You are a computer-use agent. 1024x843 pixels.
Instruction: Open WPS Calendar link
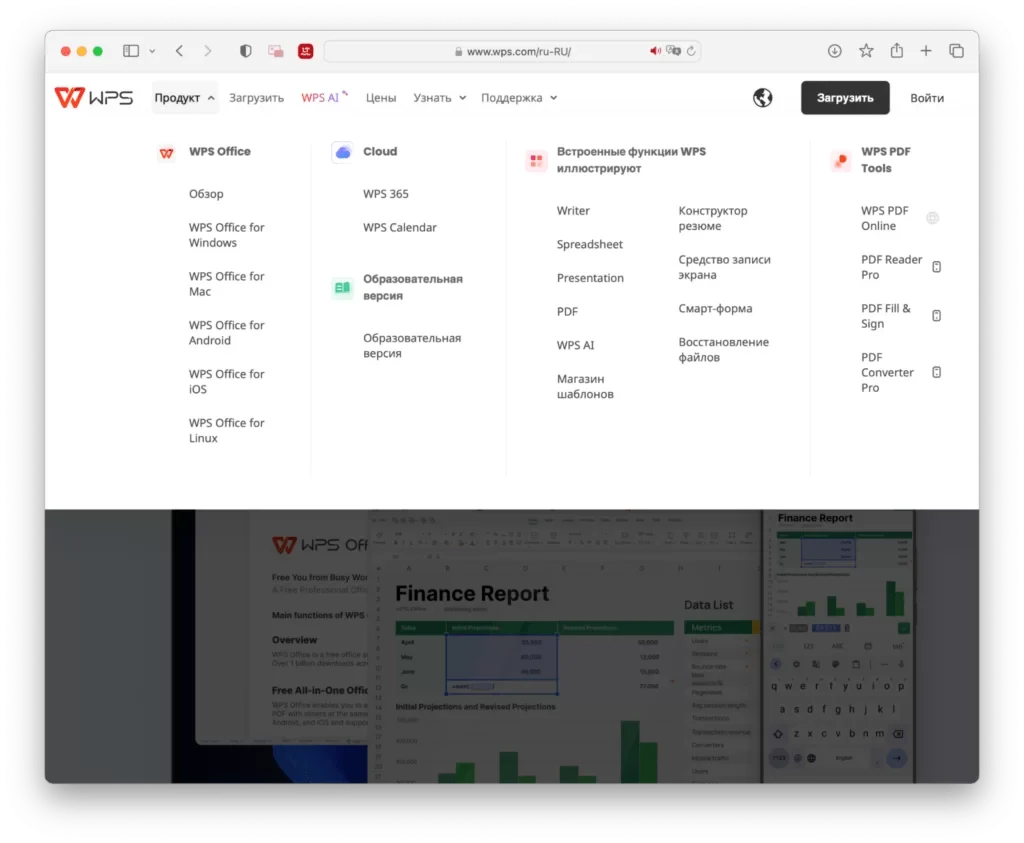[400, 227]
